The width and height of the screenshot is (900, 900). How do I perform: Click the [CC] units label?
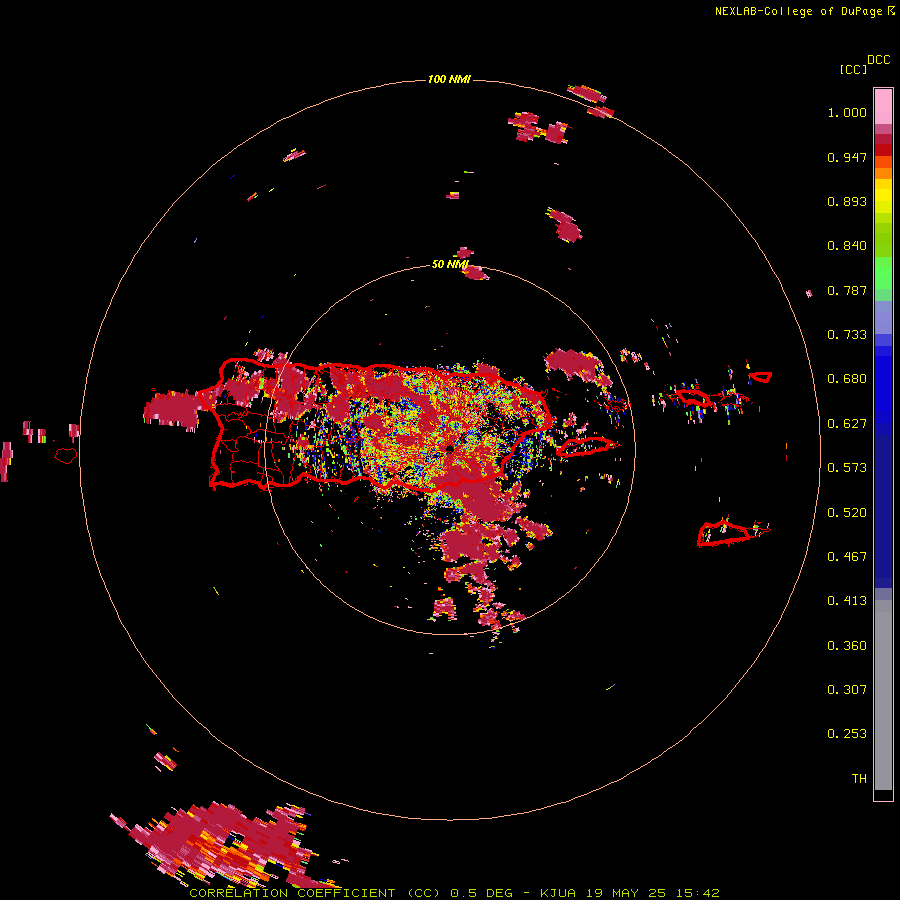[x=853, y=69]
